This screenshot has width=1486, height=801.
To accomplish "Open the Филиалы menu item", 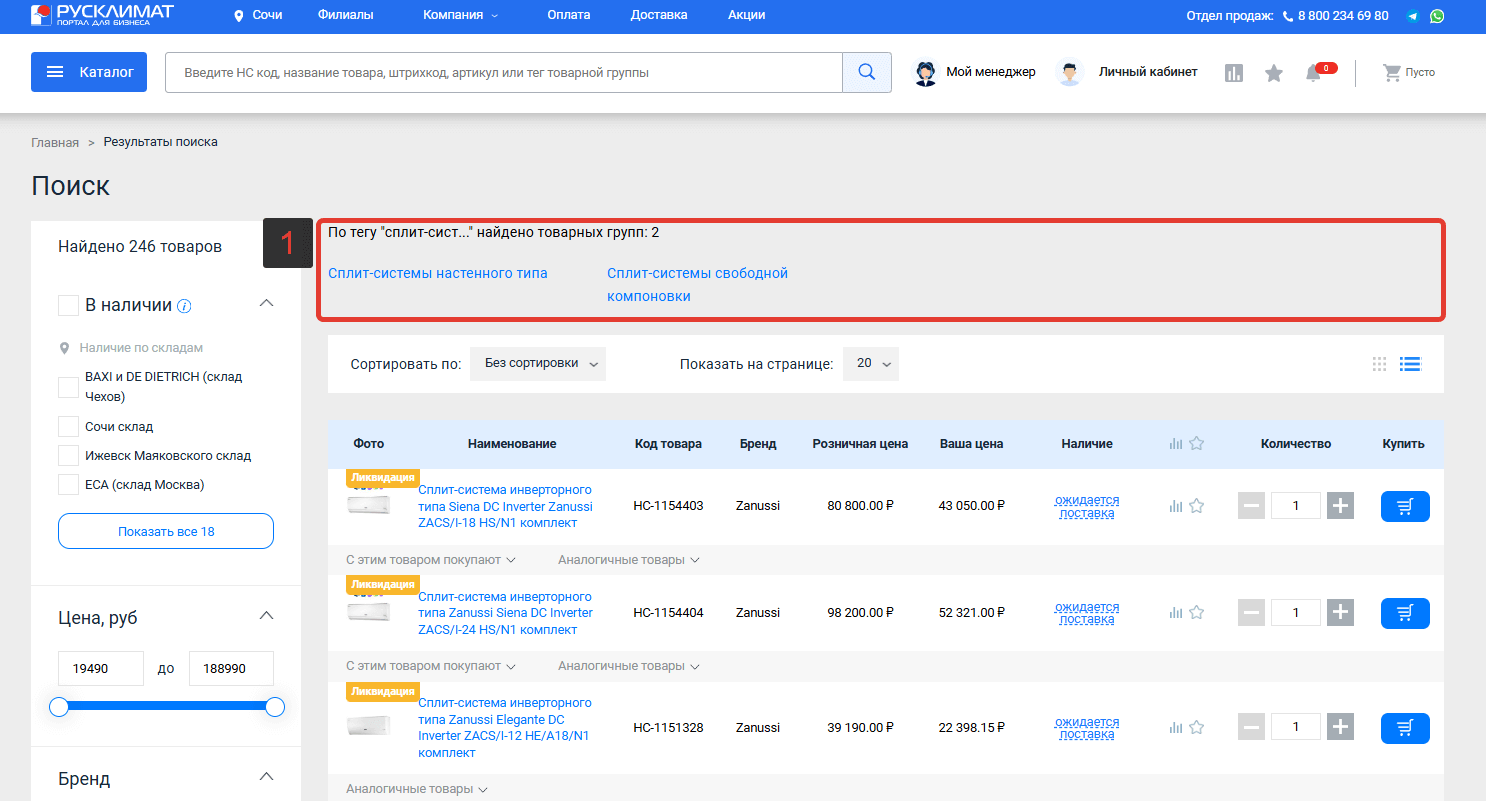I will tap(345, 15).
